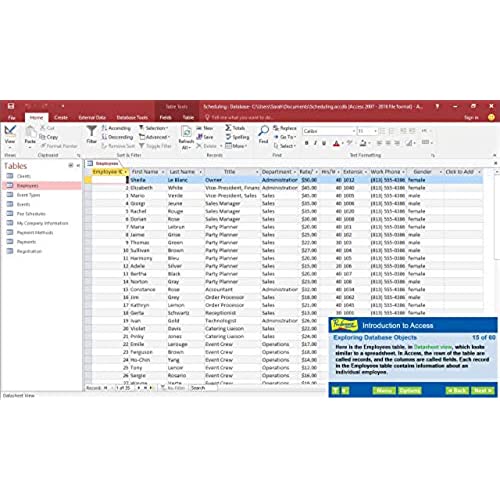Viewport: 500px width, 500px height.
Task: Open the View datasheet icon
Action: [10, 131]
